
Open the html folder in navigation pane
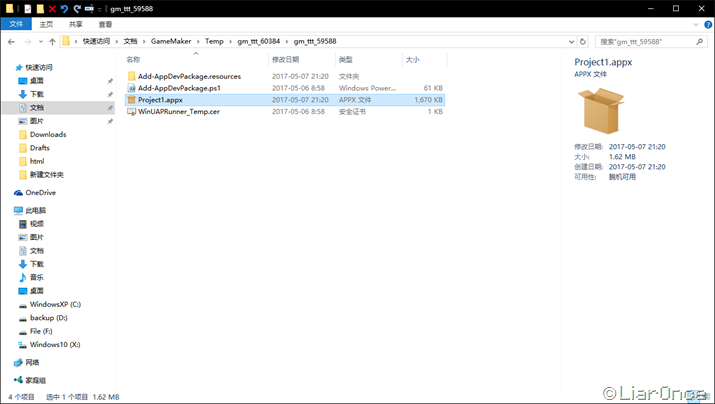(37, 161)
